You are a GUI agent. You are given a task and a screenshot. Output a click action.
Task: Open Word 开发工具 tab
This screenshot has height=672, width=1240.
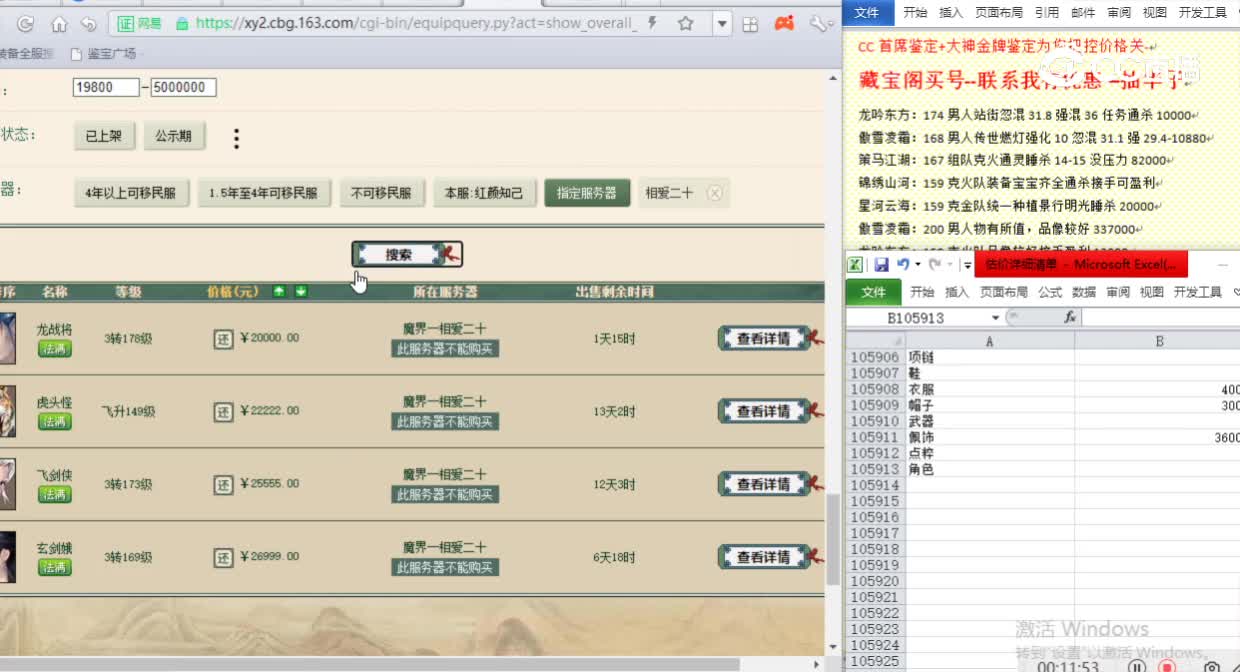pos(1203,12)
